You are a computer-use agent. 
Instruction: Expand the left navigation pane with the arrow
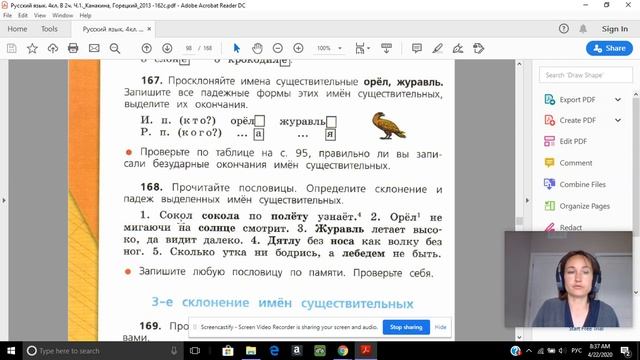[4, 200]
